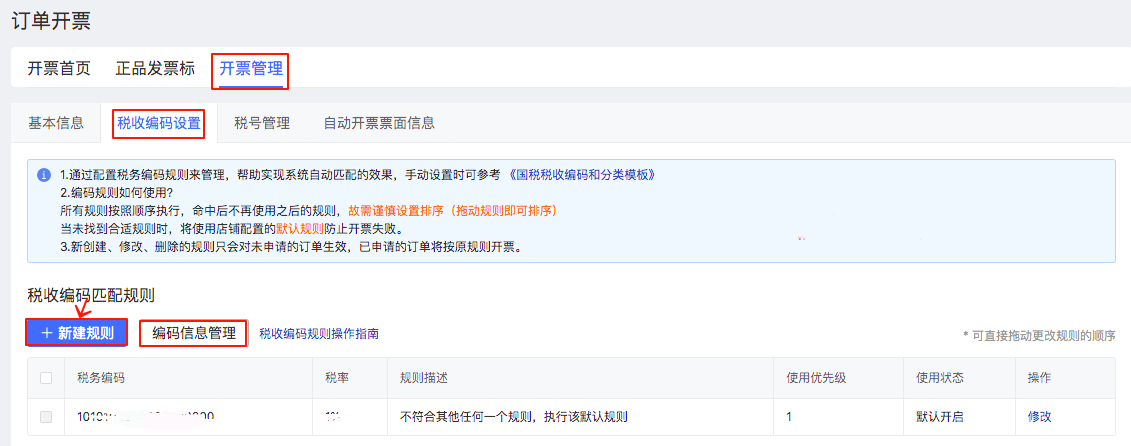Image resolution: width=1131 pixels, height=446 pixels.
Task: Select the 税收编码设置 sub-tab
Action: (159, 123)
